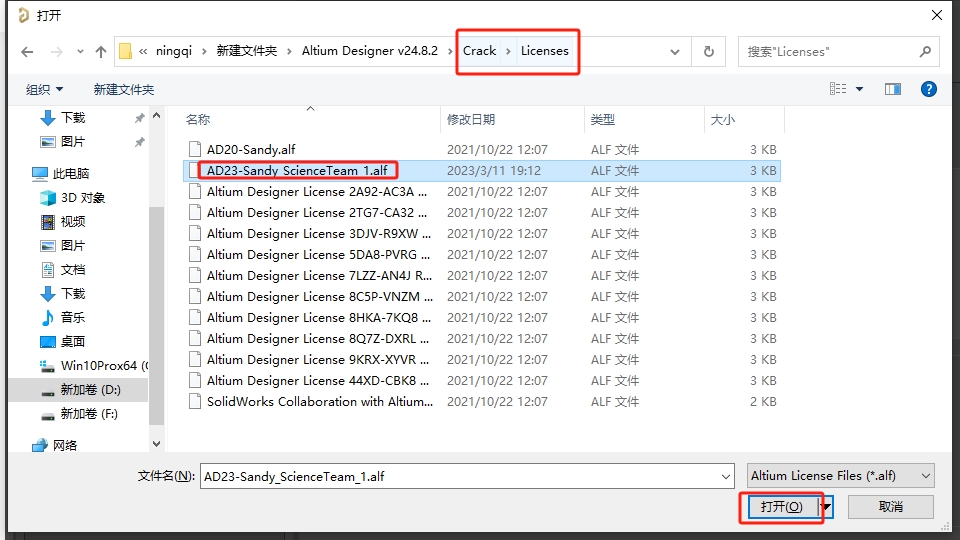The width and height of the screenshot is (960, 540).
Task: Toggle the preview pane icon
Action: [893, 89]
